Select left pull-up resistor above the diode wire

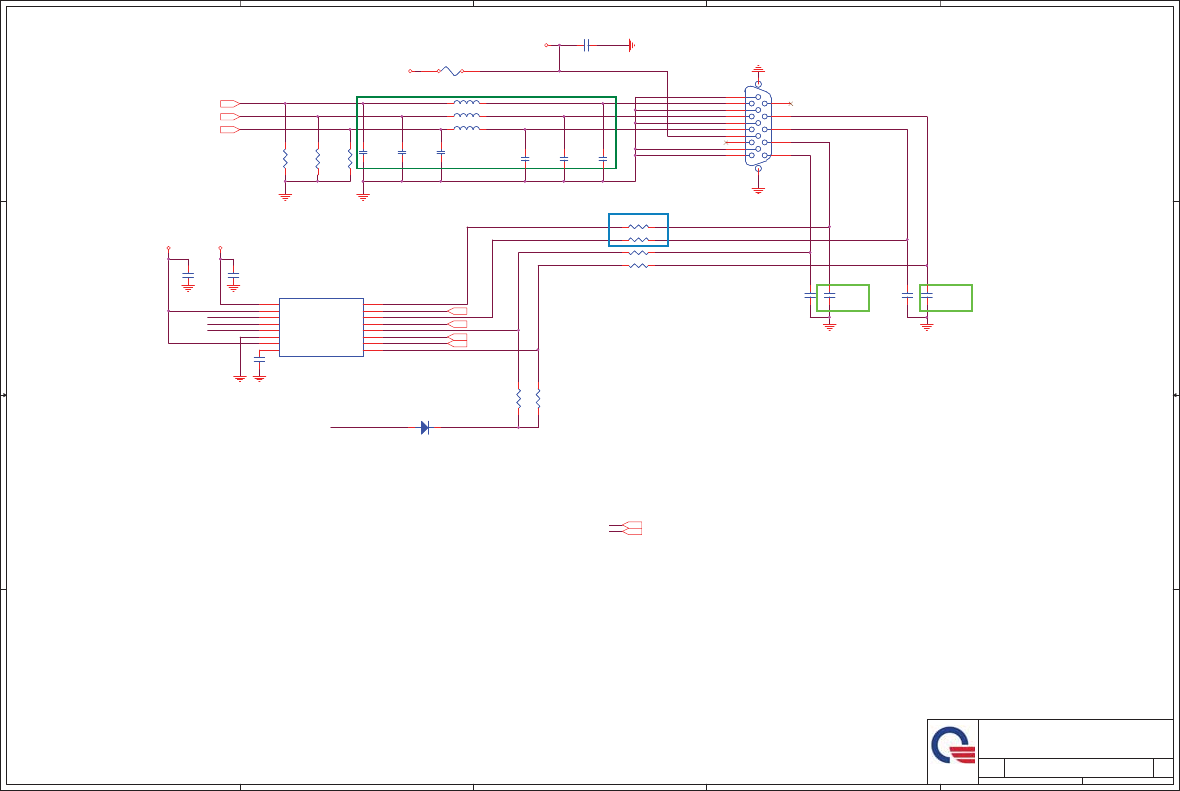coord(519,398)
